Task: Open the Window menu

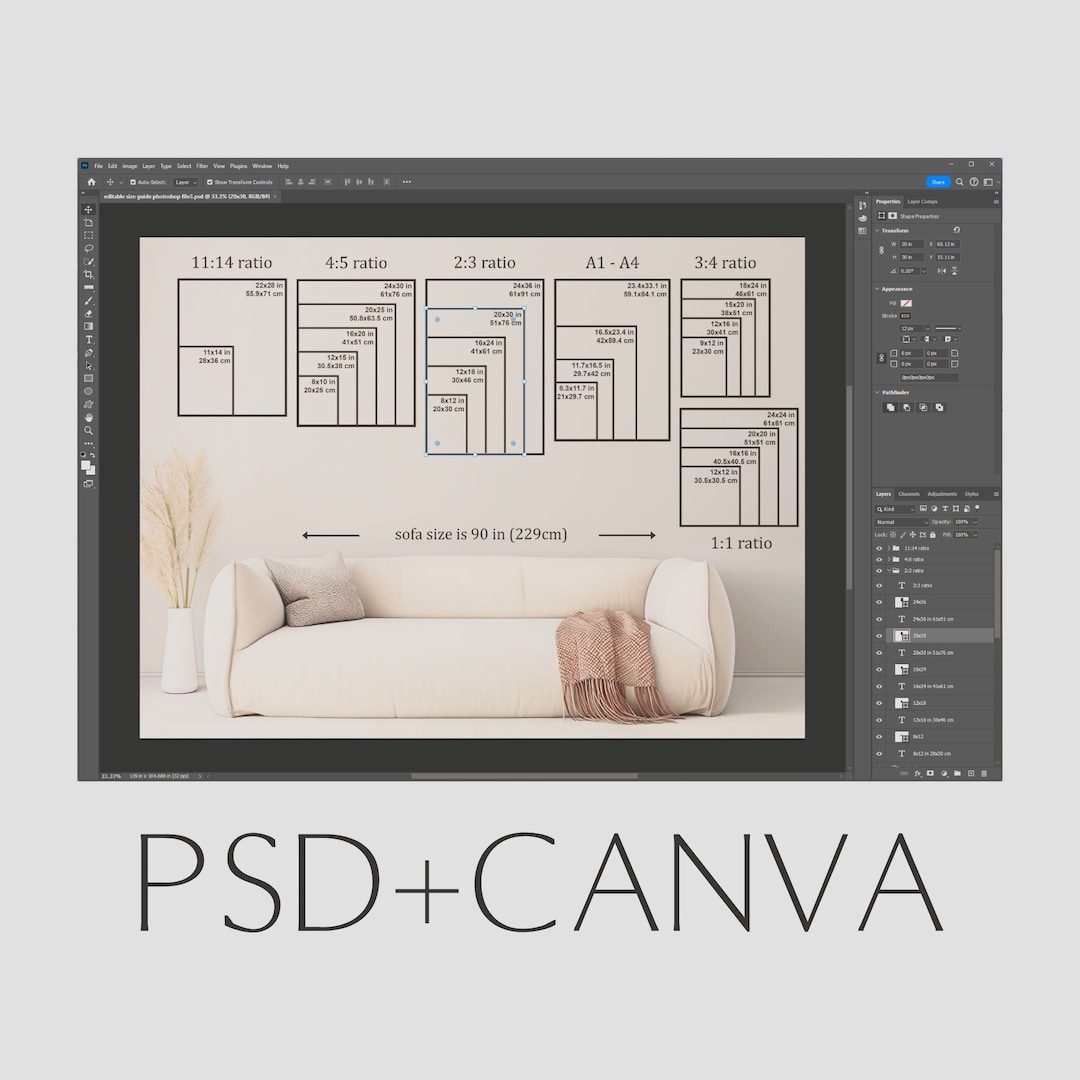Action: pyautogui.click(x=262, y=166)
